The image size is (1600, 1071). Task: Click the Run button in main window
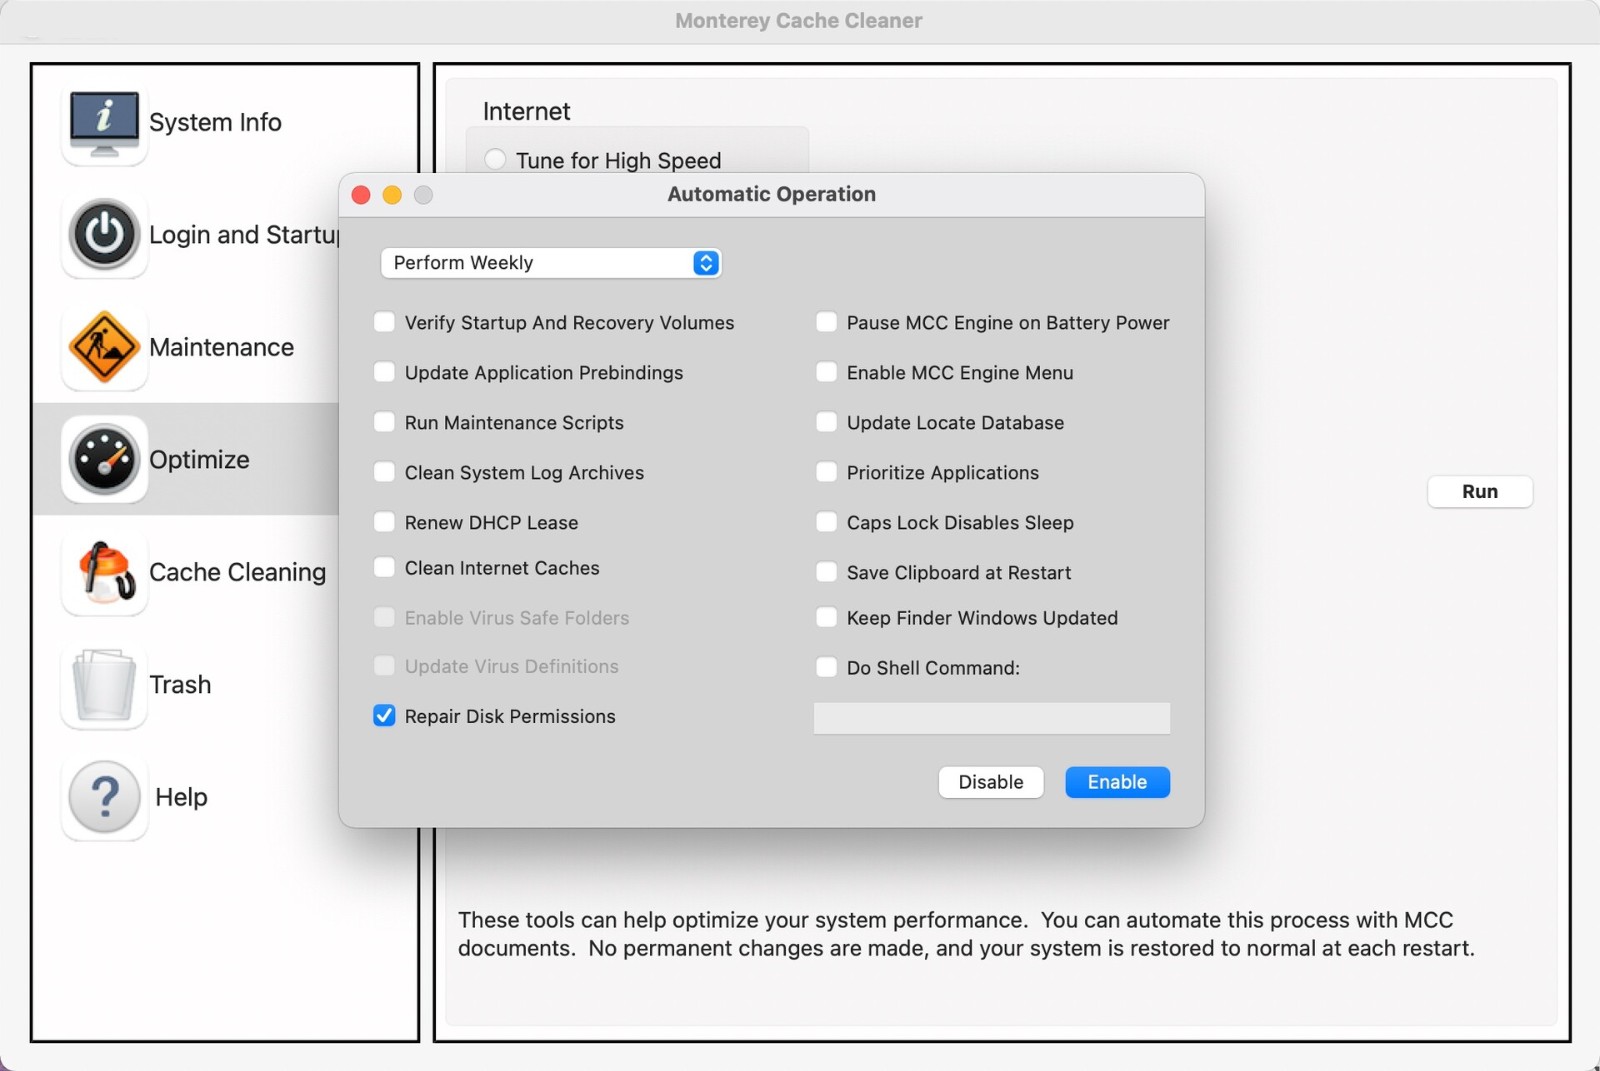click(1480, 491)
